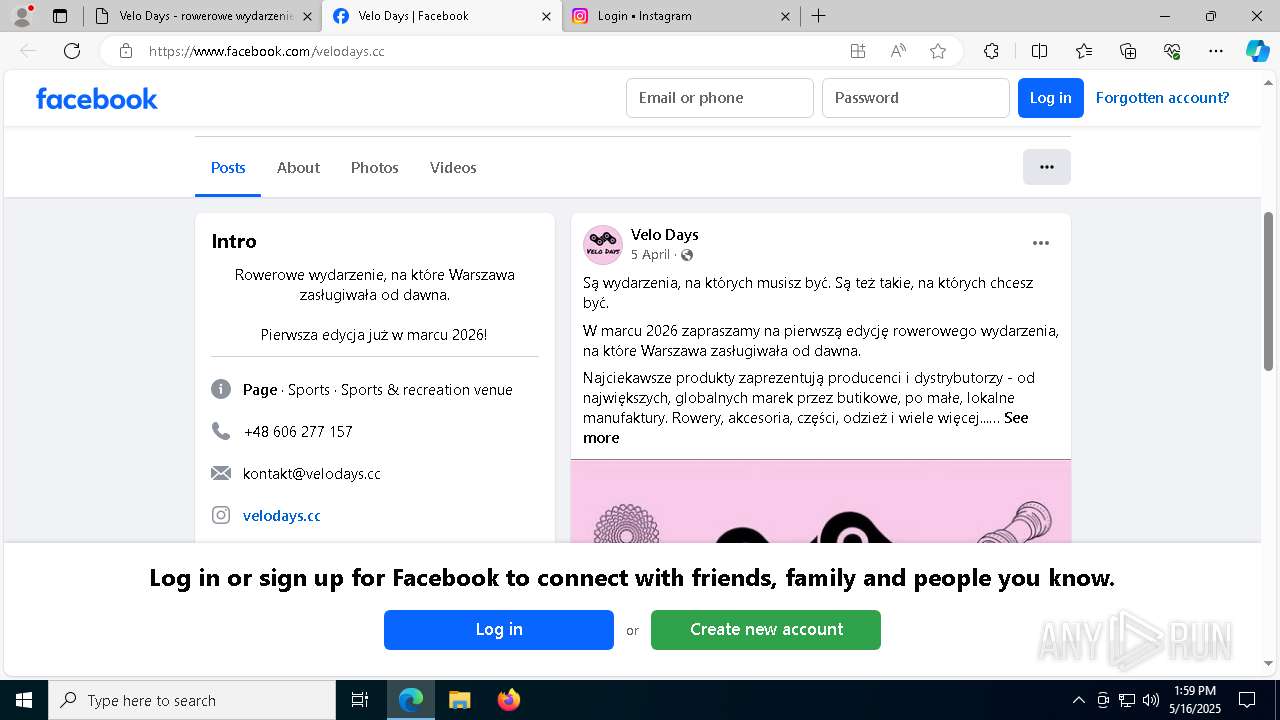The height and width of the screenshot is (720, 1280).
Task: Enable split screen icon
Action: point(1039,51)
